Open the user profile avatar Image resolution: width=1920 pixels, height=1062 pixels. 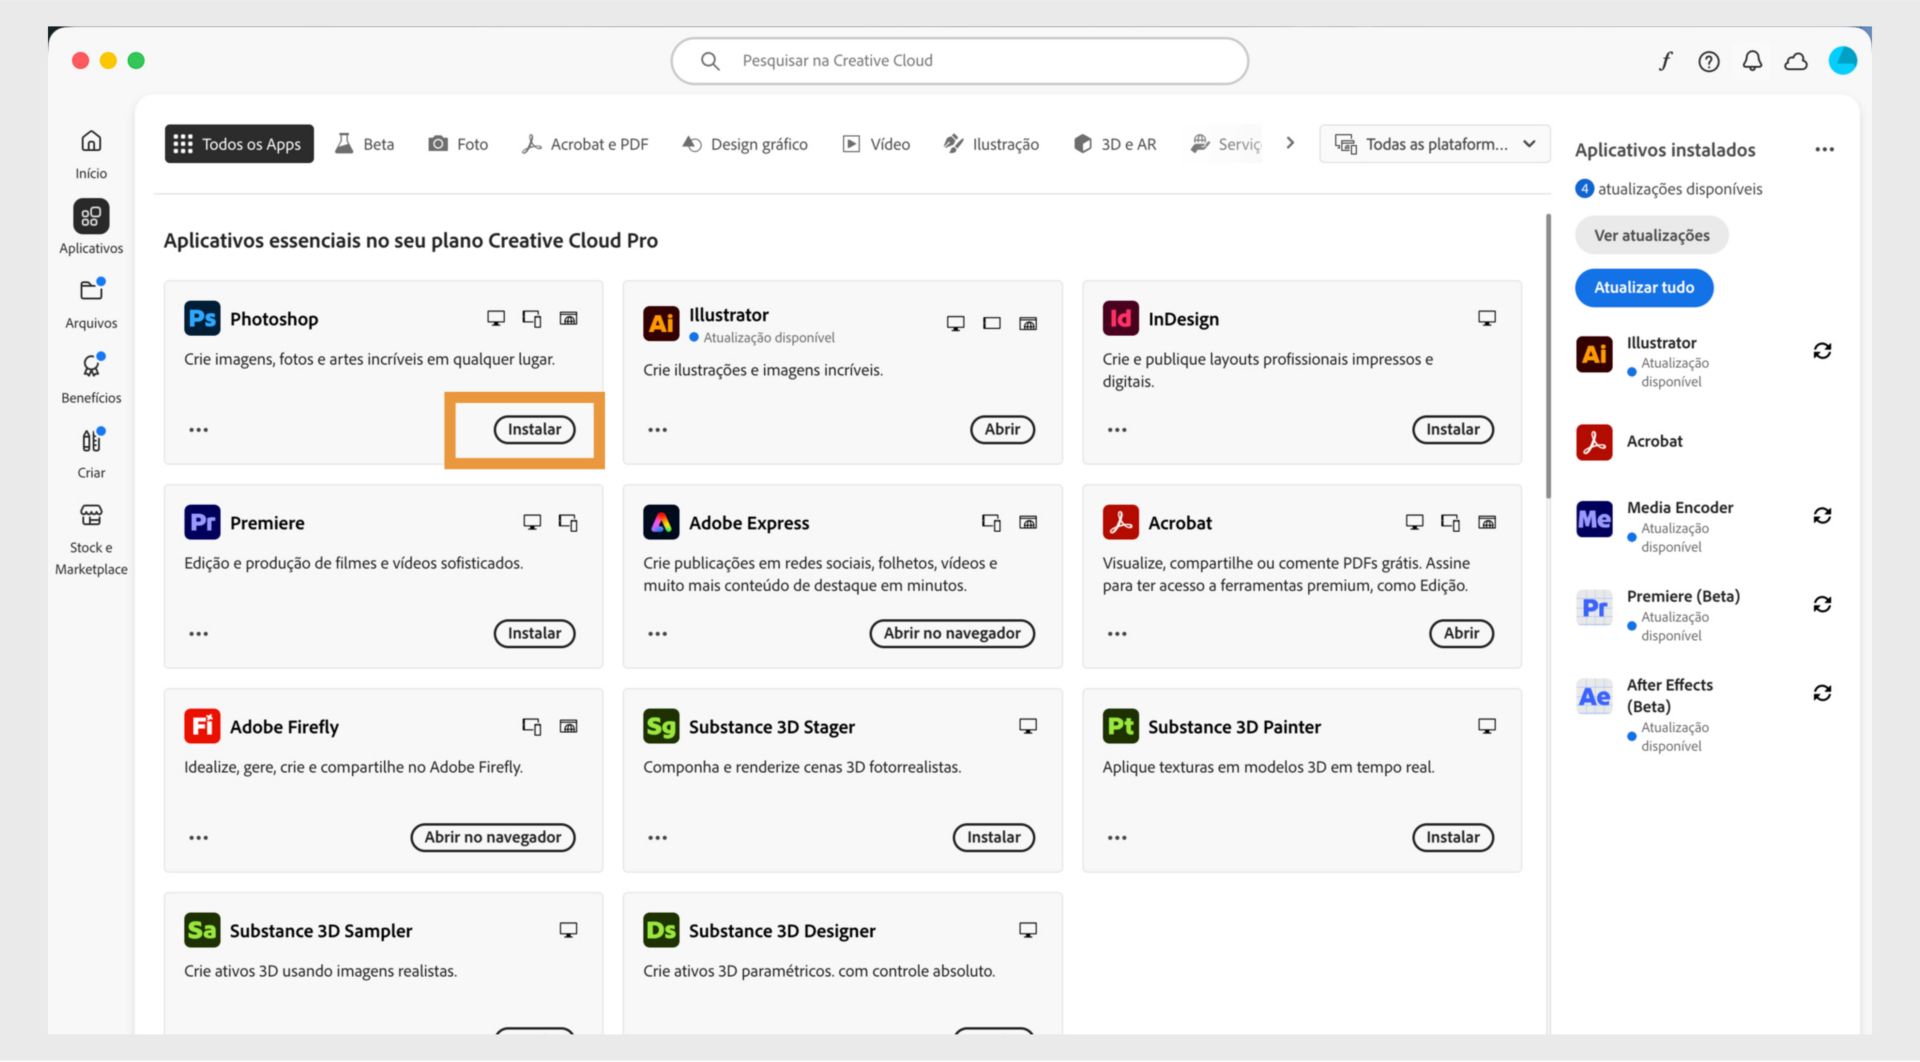pos(1842,61)
